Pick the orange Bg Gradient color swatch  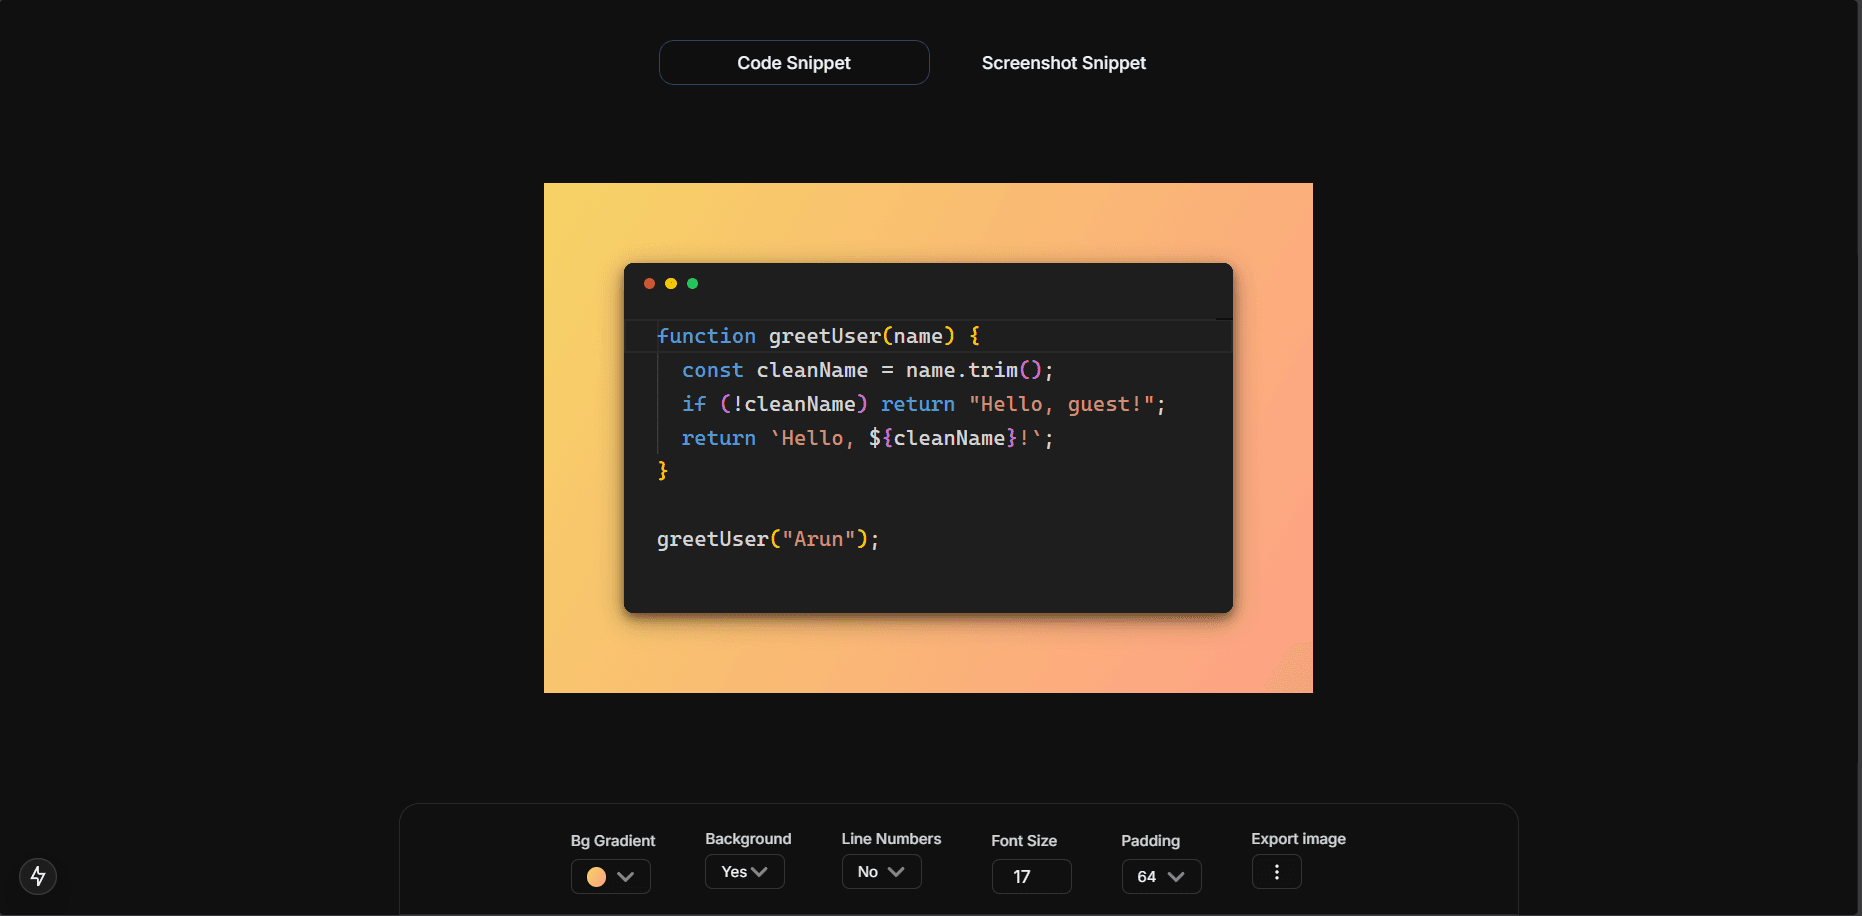point(596,877)
